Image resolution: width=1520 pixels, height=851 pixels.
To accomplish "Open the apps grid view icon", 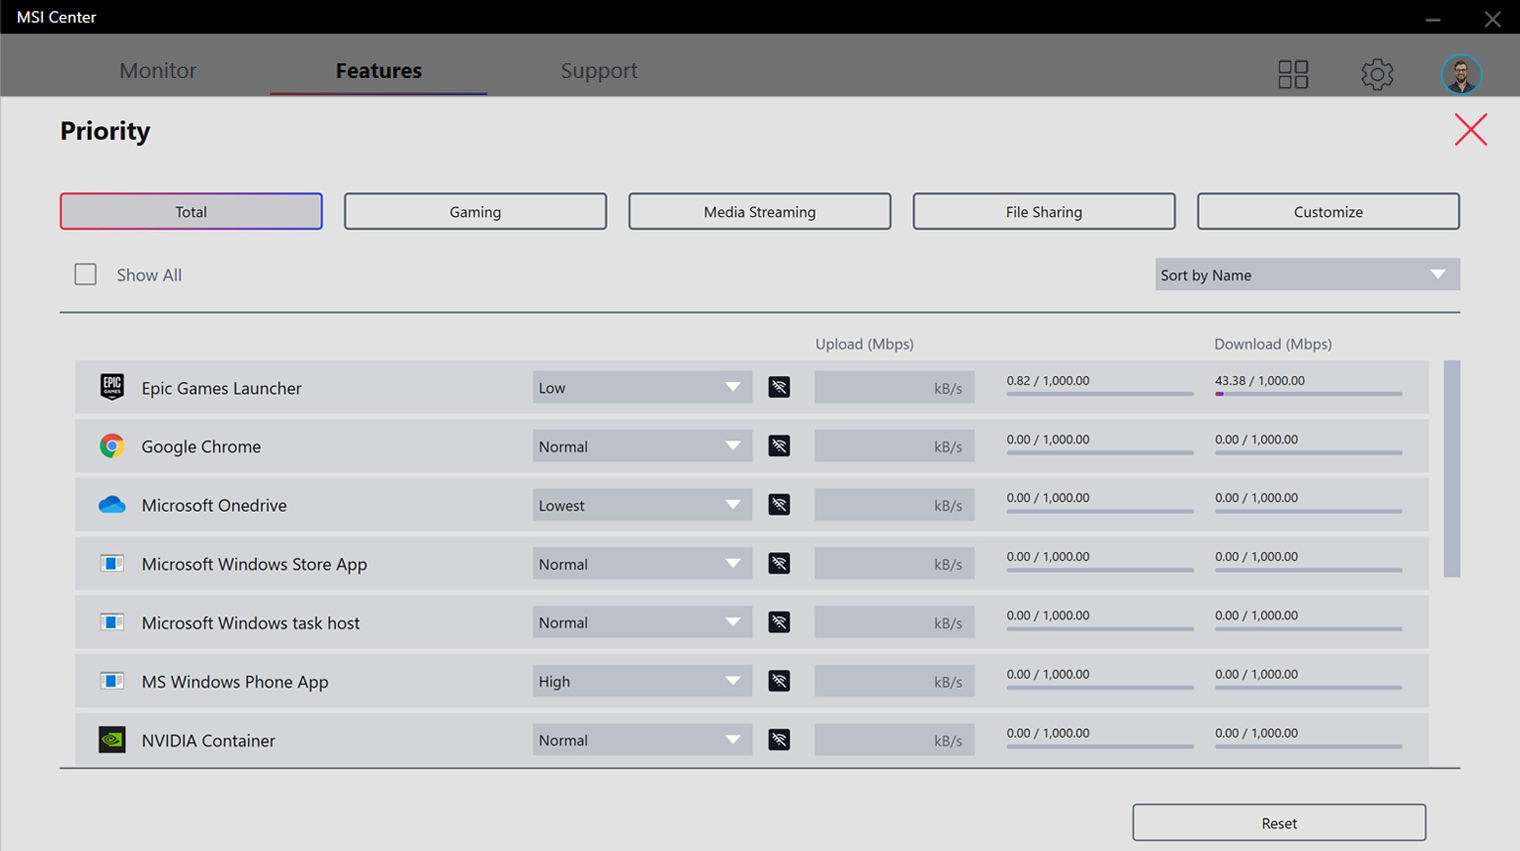I will point(1293,74).
